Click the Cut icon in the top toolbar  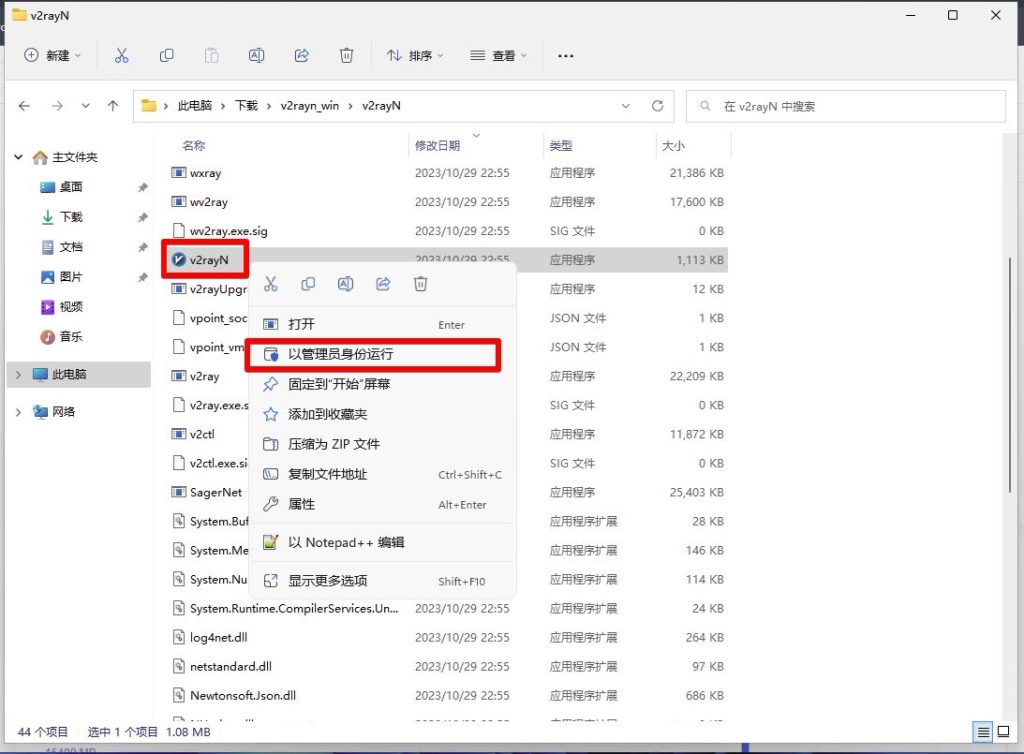[x=121, y=55]
